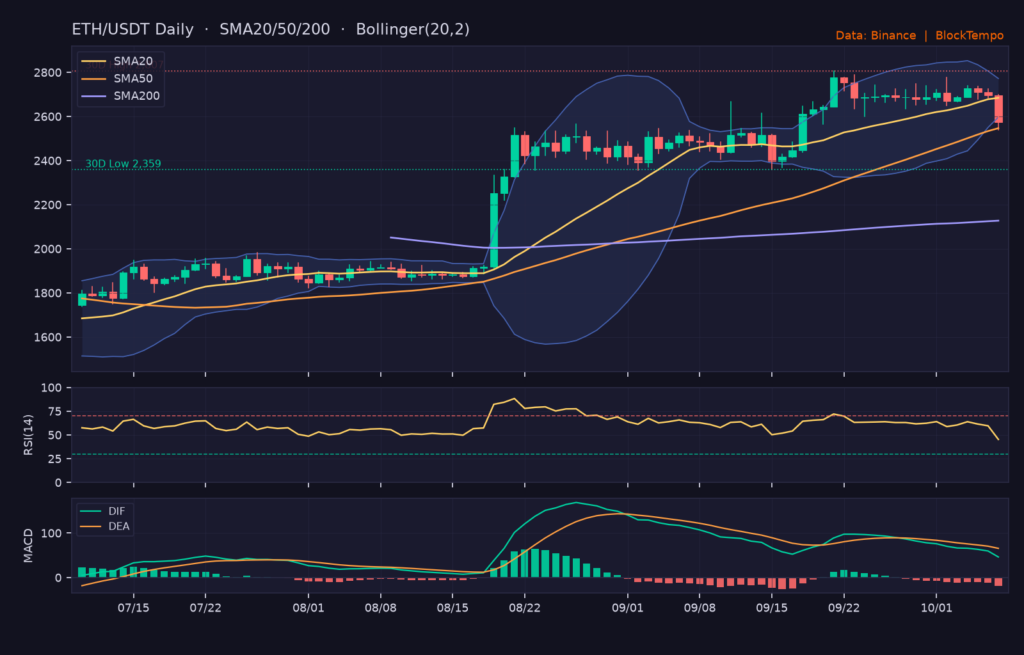Click the 30D Low 2,359 annotation
Image resolution: width=1024 pixels, height=655 pixels.
pyautogui.click(x=123, y=163)
